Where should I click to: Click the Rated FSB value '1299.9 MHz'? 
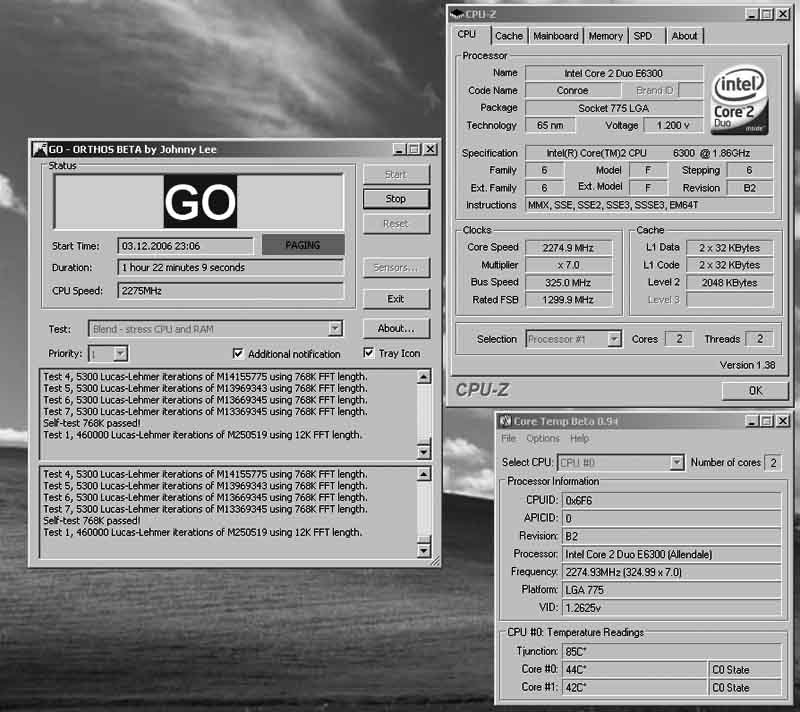568,300
